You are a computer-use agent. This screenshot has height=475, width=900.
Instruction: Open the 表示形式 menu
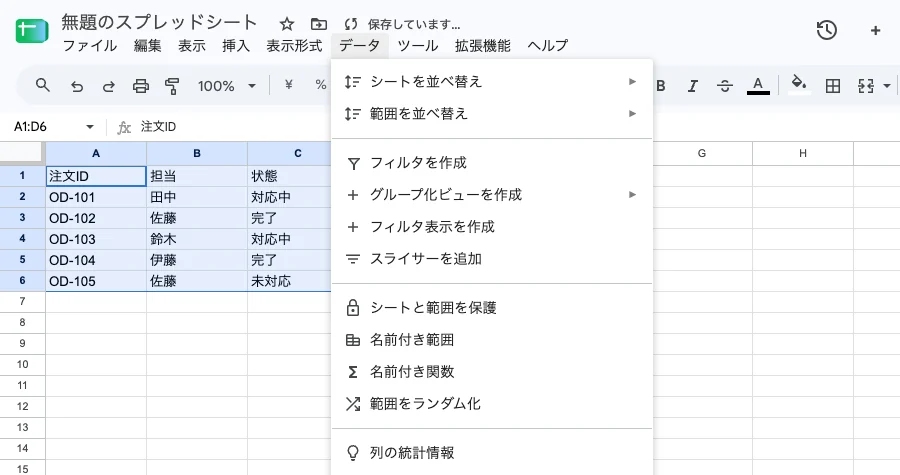coord(294,45)
